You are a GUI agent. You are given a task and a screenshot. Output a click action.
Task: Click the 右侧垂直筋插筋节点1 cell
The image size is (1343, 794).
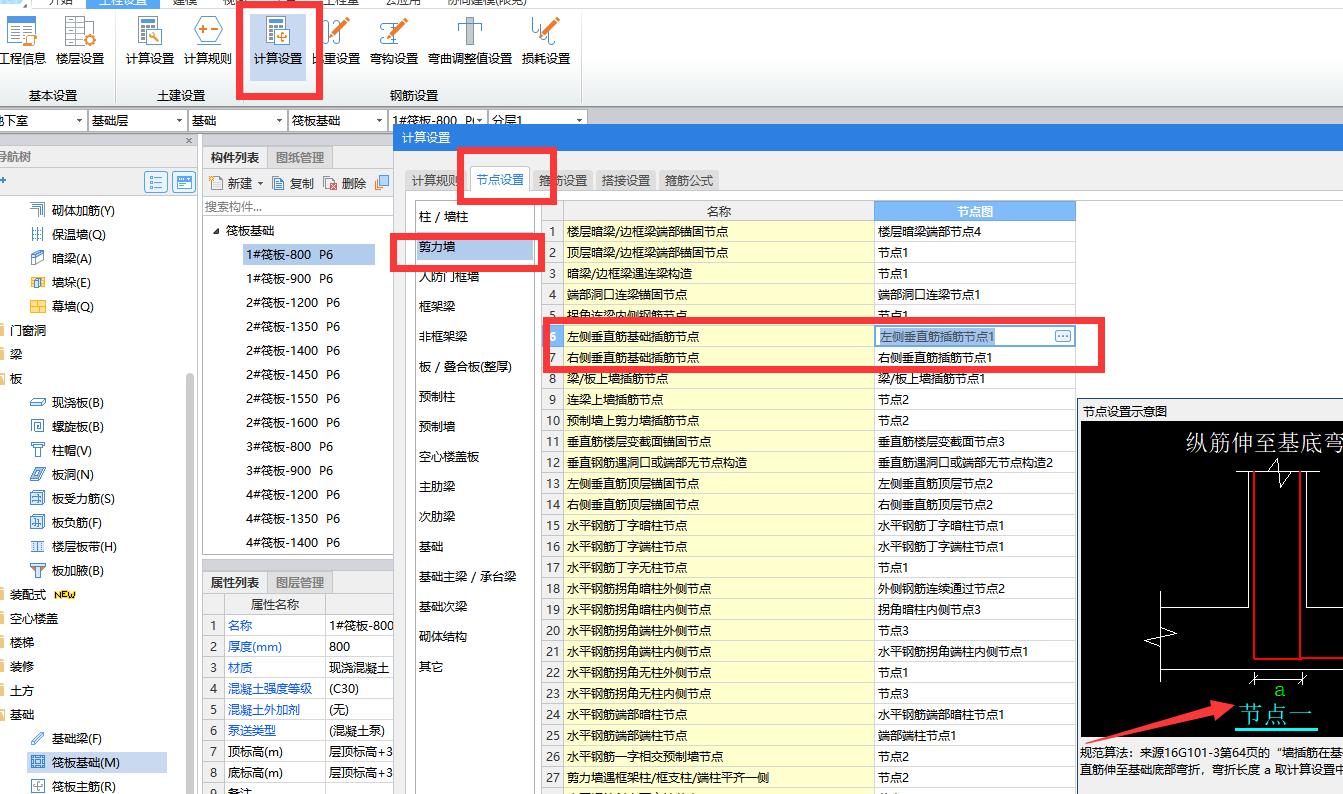974,357
